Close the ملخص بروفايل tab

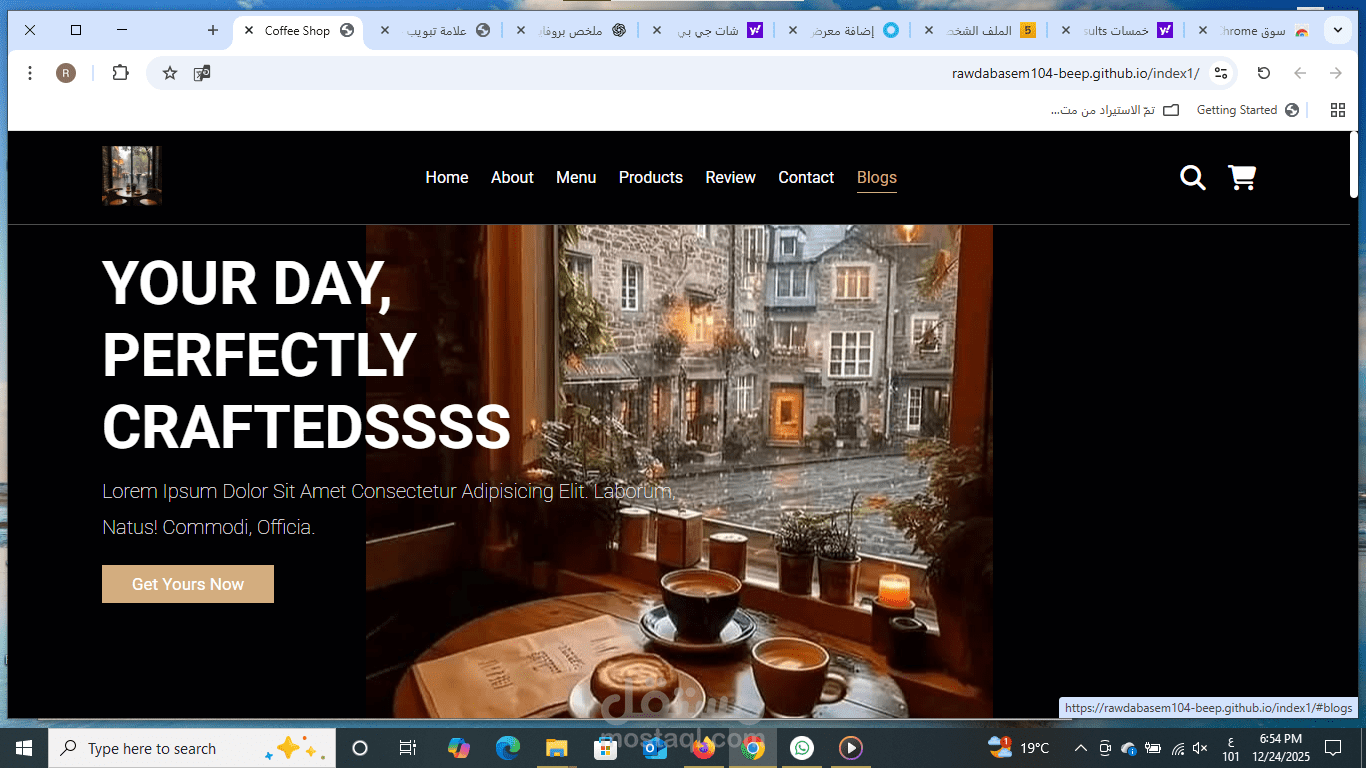(x=521, y=31)
